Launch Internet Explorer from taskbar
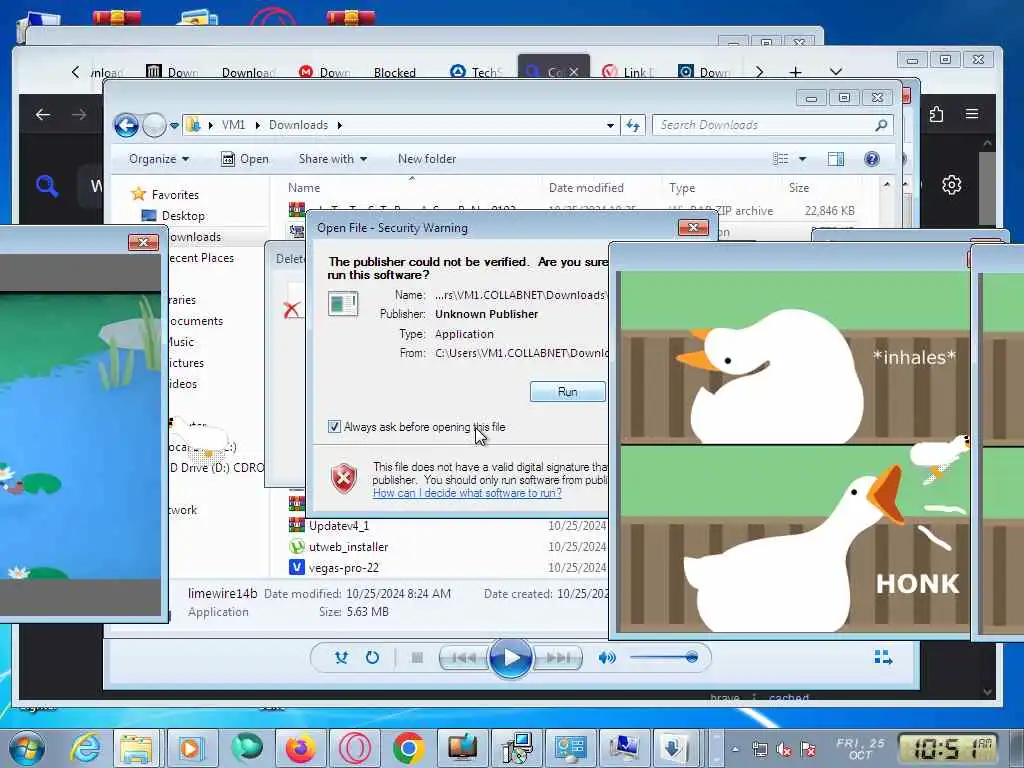The width and height of the screenshot is (1024, 768). click(x=86, y=748)
